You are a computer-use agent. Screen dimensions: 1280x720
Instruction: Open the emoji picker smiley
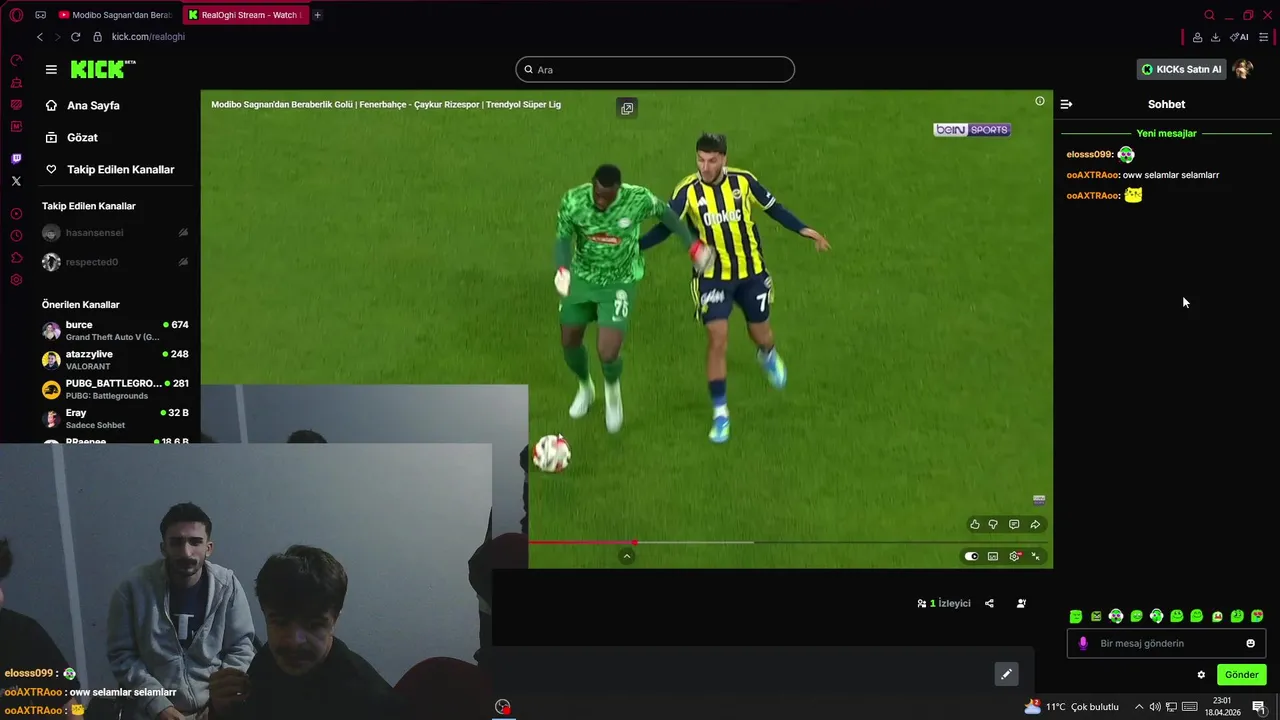1250,643
